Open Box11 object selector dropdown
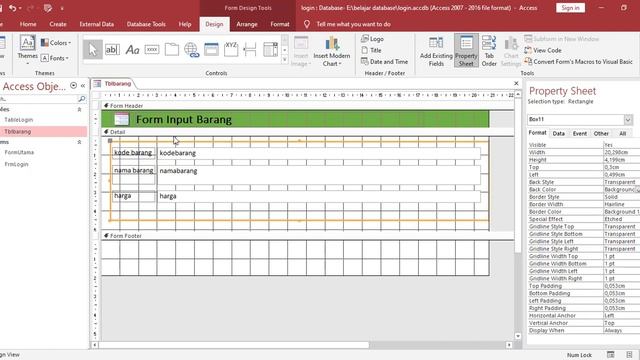 [x=628, y=120]
